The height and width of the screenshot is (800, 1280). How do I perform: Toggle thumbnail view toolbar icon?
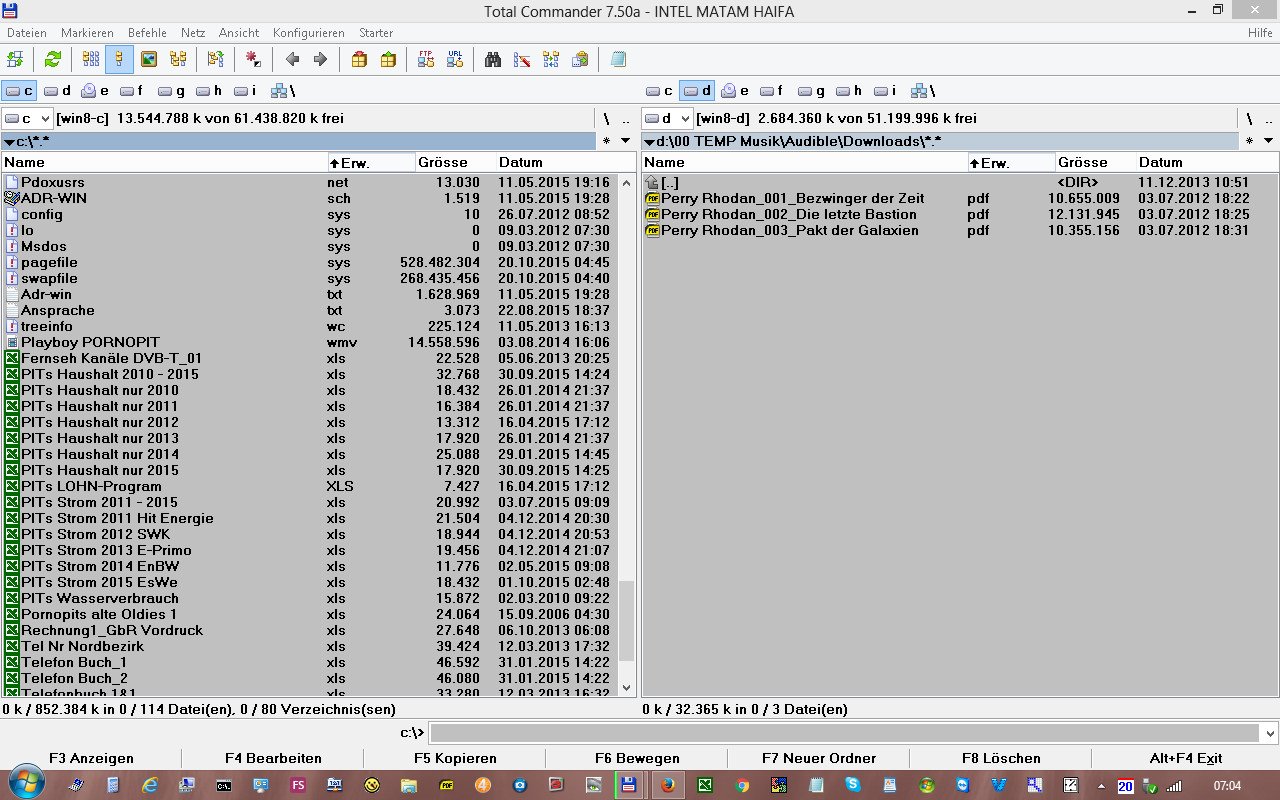tap(148, 59)
